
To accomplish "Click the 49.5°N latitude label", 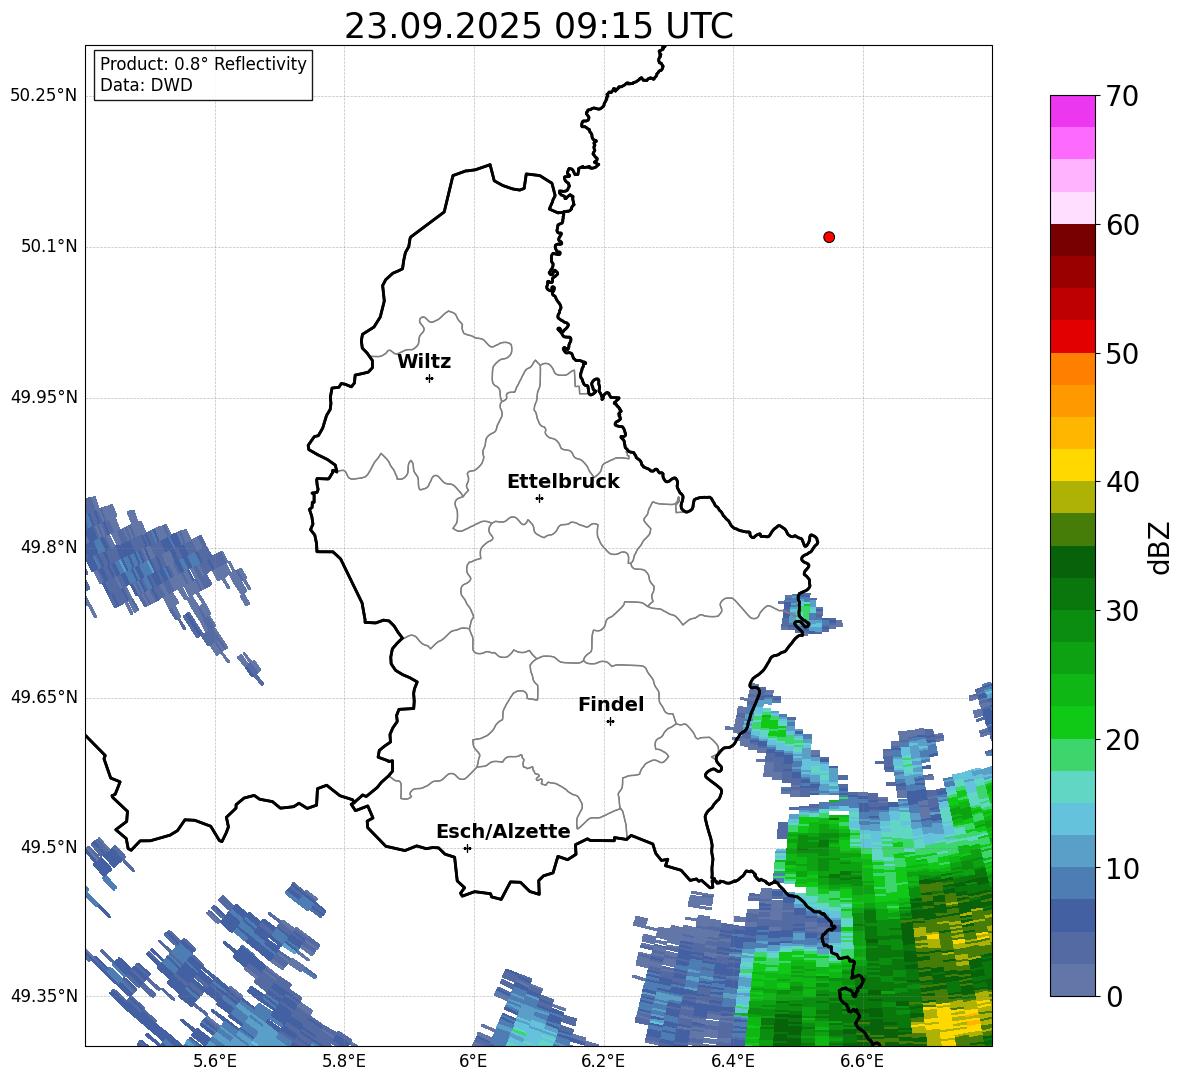I will tap(49, 847).
